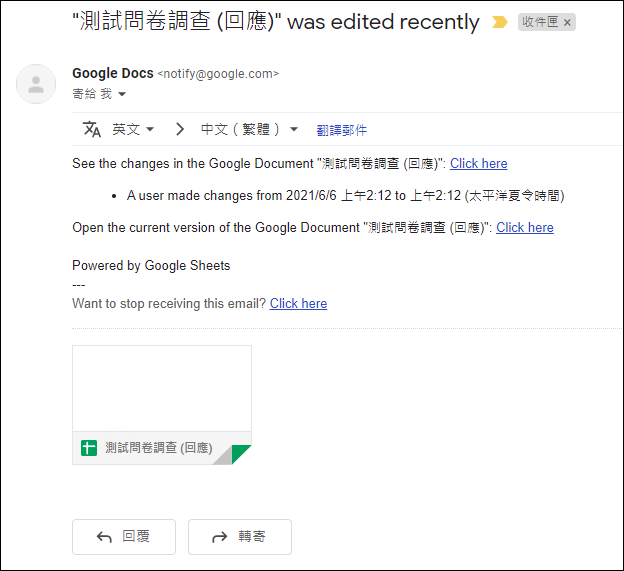Click the green Google Sheets icon on attachment

(x=89, y=448)
